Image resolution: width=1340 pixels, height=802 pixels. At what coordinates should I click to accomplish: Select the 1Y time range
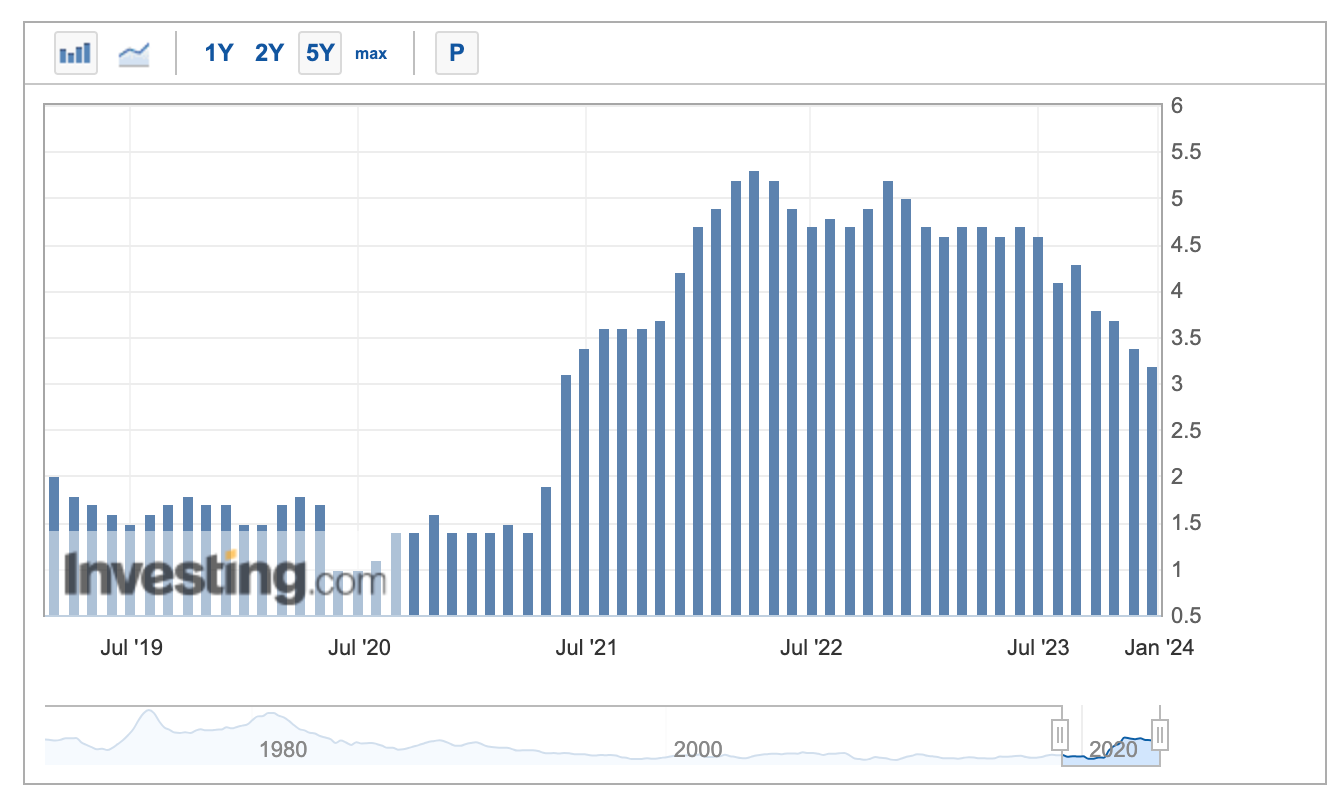tap(218, 53)
